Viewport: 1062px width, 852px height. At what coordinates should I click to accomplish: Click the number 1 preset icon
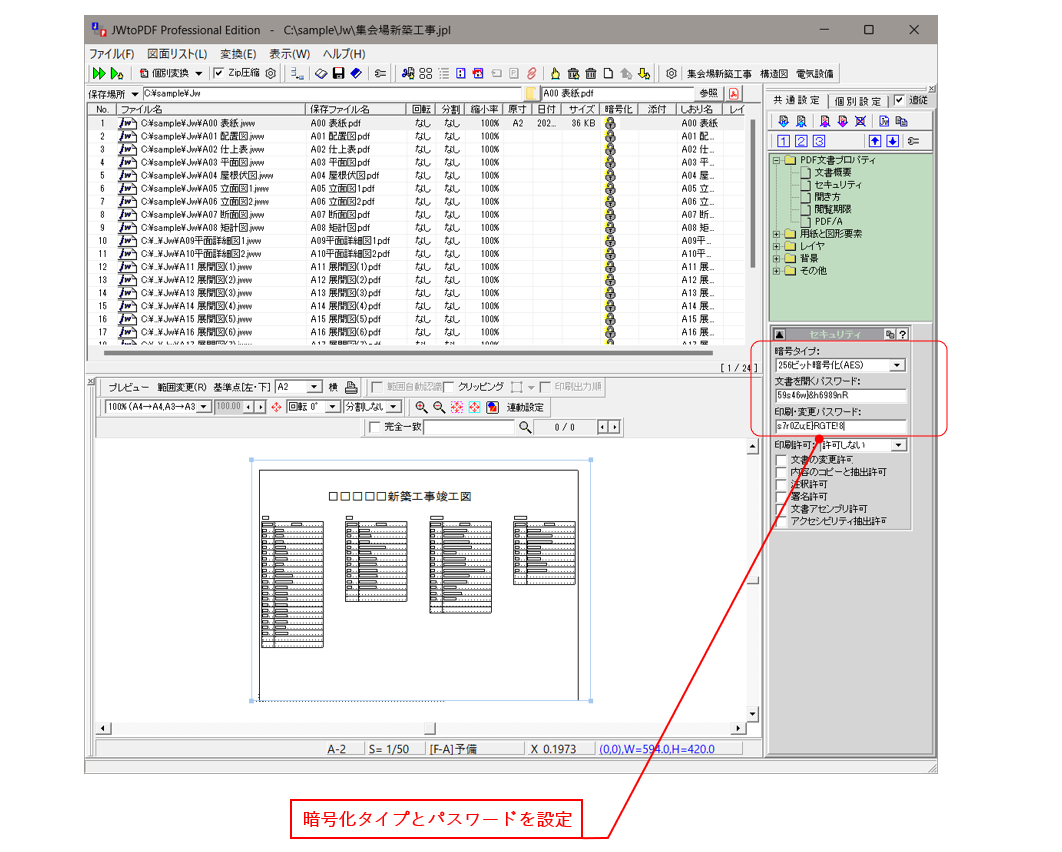(784, 141)
